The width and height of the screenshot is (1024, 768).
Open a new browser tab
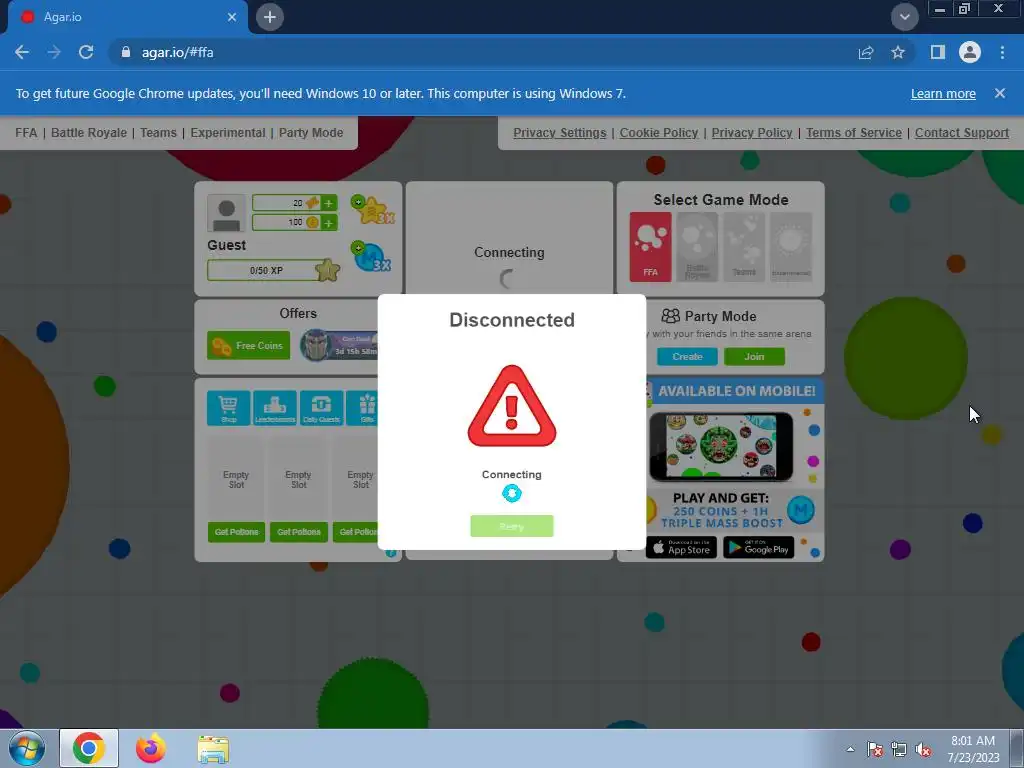[270, 17]
